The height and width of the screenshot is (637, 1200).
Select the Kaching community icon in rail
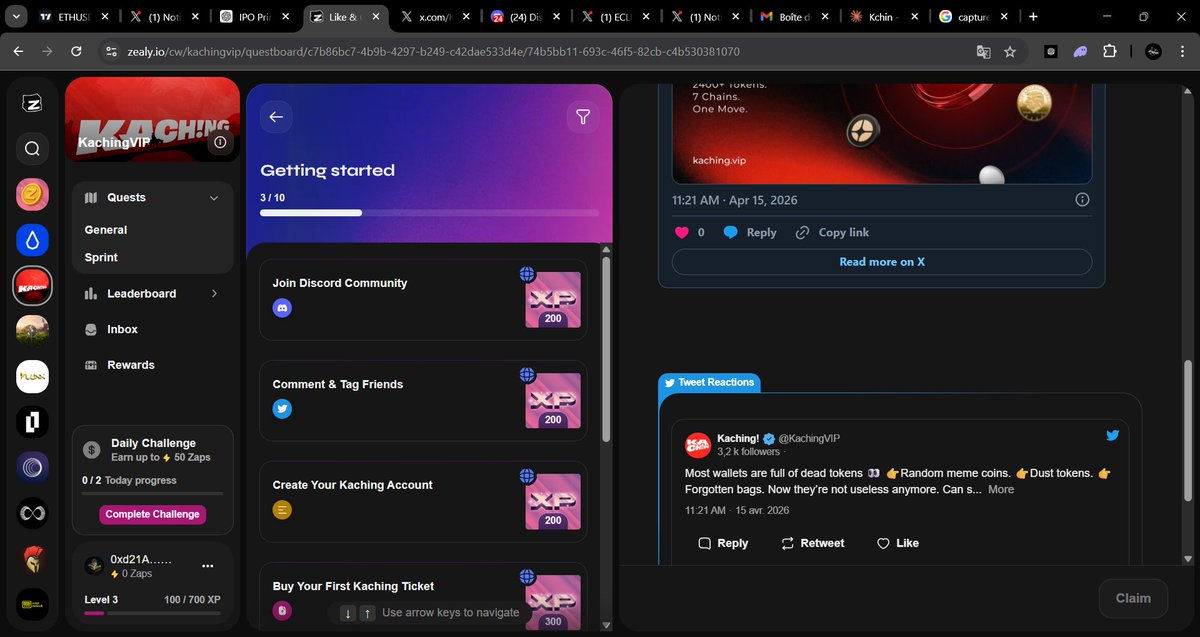point(32,286)
